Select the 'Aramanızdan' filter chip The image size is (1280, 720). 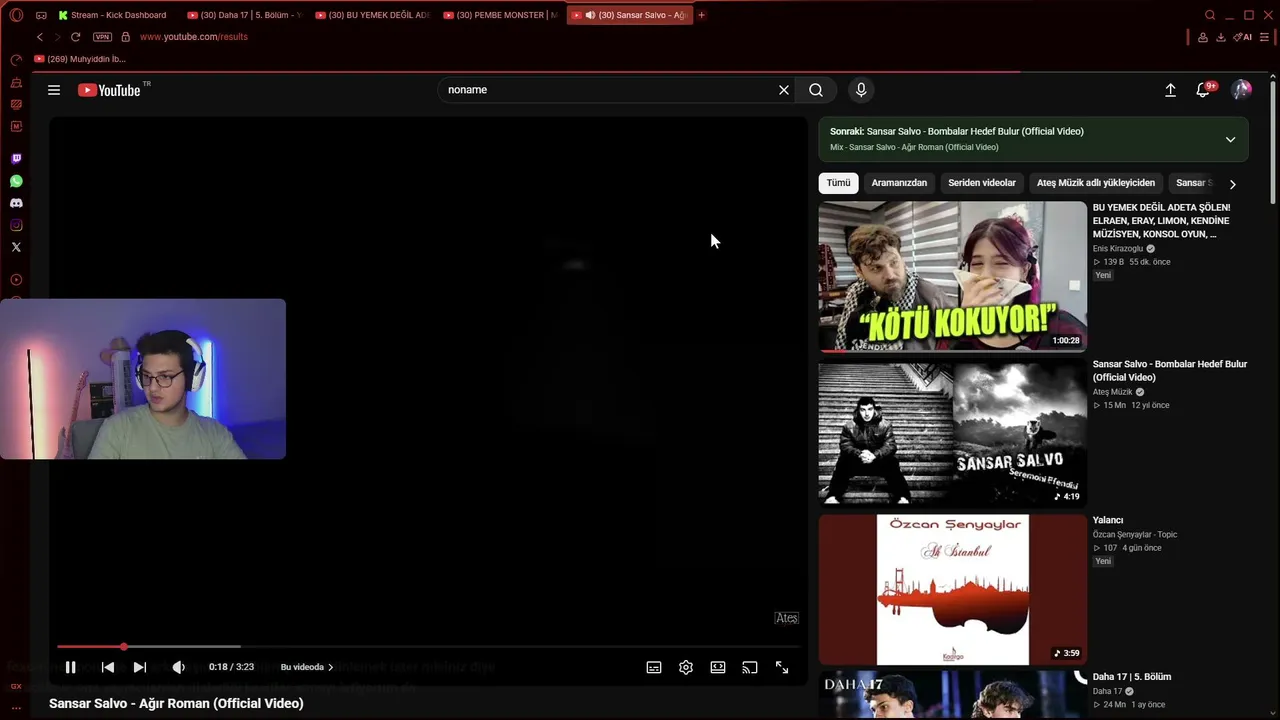point(899,183)
